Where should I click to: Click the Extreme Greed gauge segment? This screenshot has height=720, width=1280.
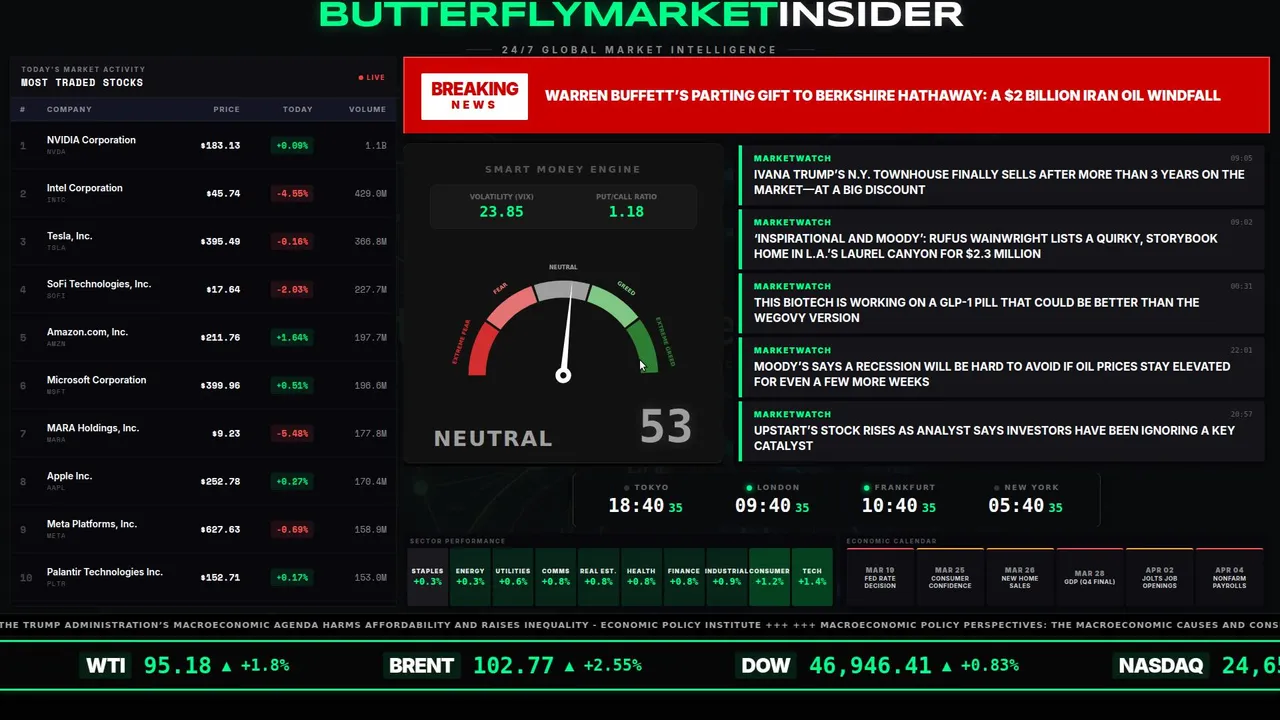[644, 349]
